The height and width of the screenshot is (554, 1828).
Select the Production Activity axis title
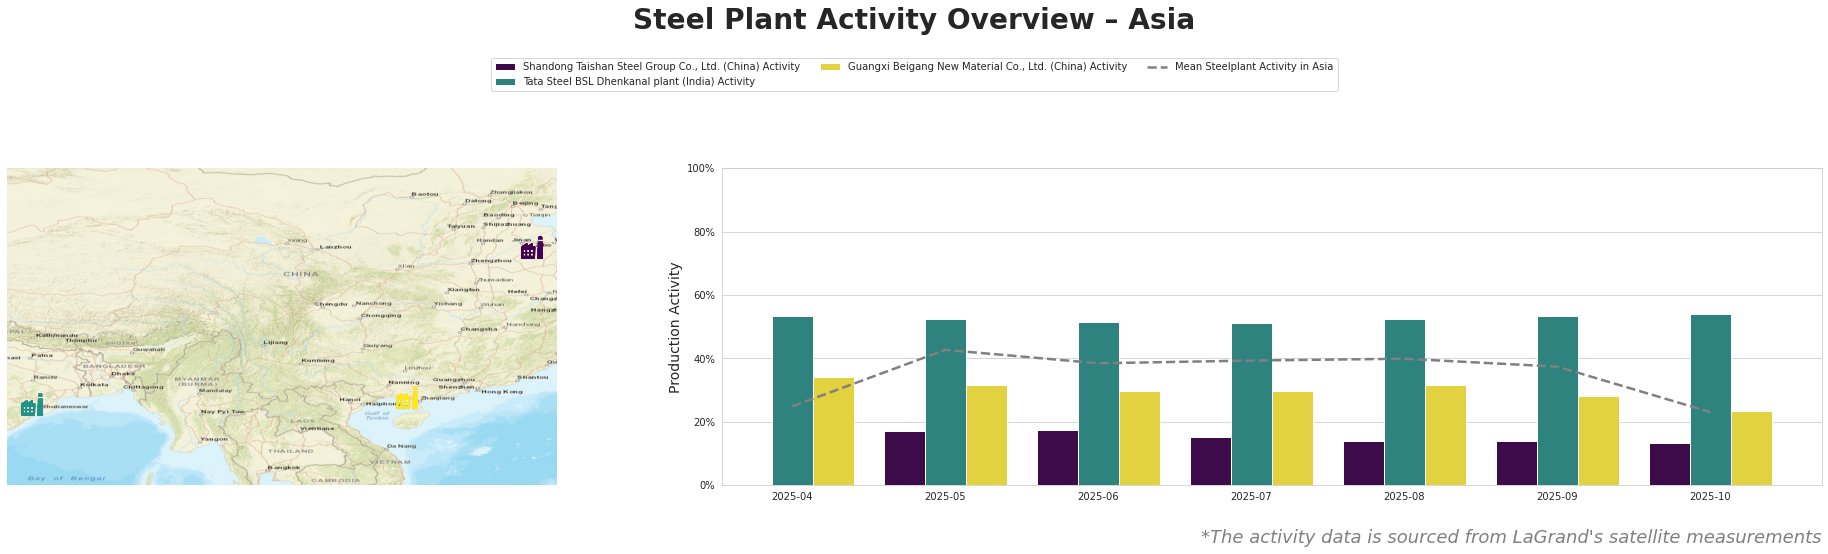[675, 327]
